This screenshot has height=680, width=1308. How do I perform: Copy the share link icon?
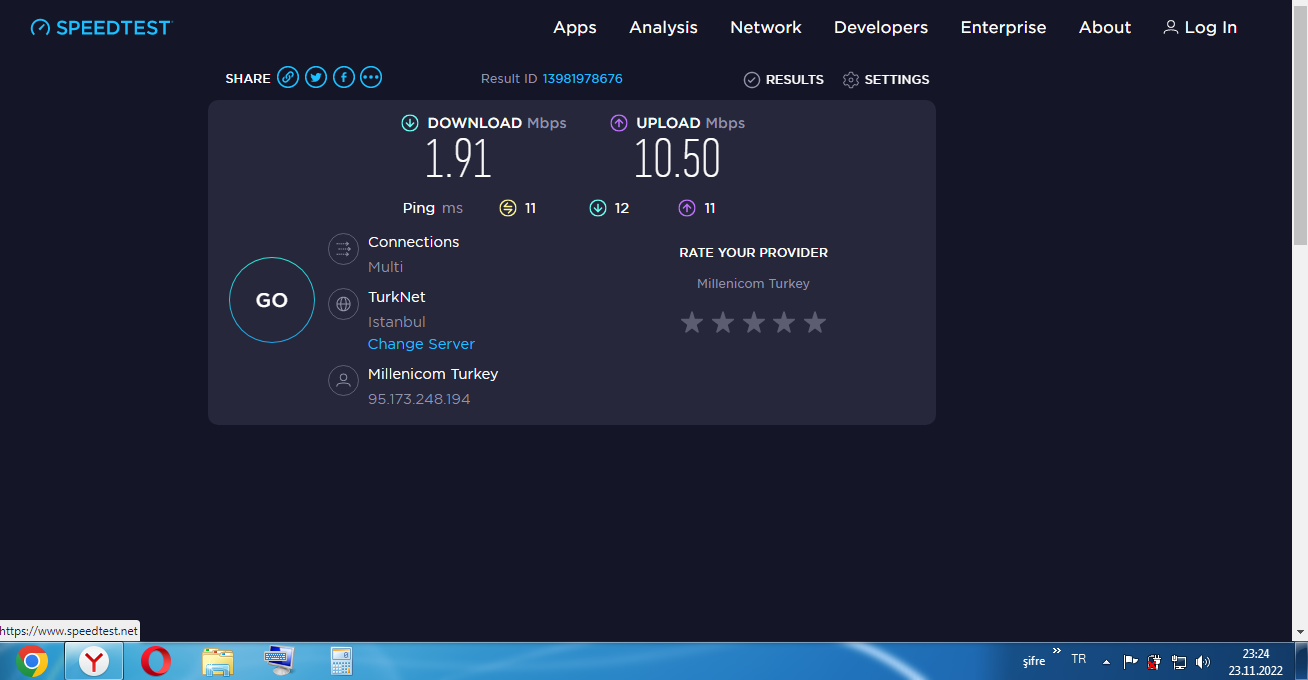(288, 78)
